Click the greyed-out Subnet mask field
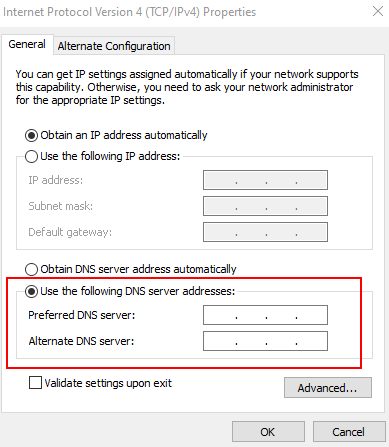The height and width of the screenshot is (447, 389). (265, 206)
